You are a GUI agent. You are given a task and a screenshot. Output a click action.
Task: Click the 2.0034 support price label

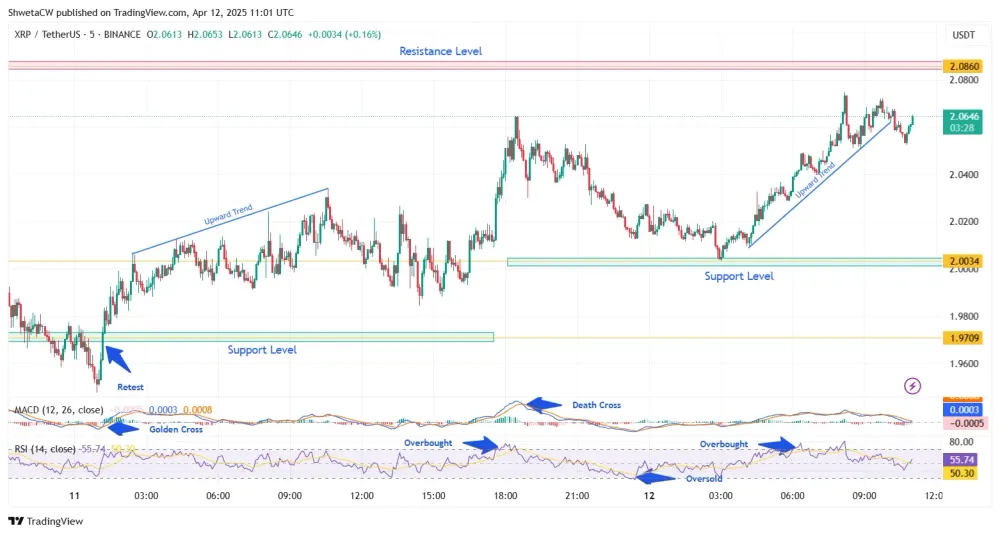(964, 262)
